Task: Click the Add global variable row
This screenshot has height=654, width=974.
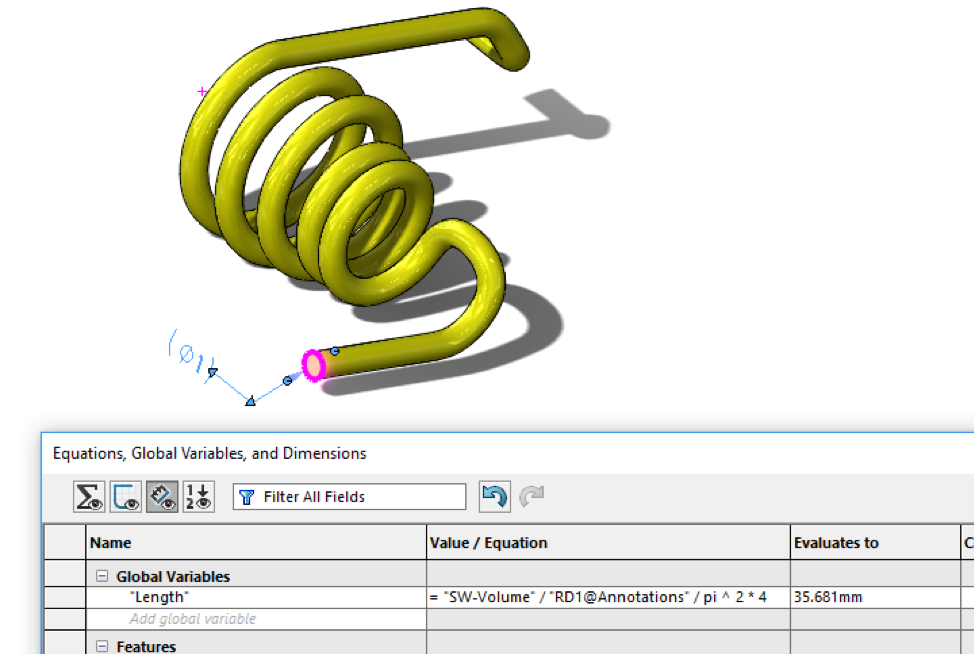Action: 256,619
